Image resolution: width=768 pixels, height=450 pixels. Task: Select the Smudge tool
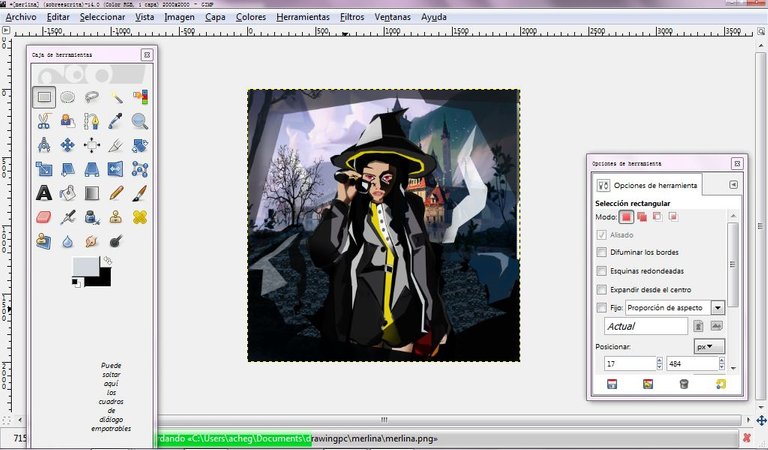[x=92, y=241]
